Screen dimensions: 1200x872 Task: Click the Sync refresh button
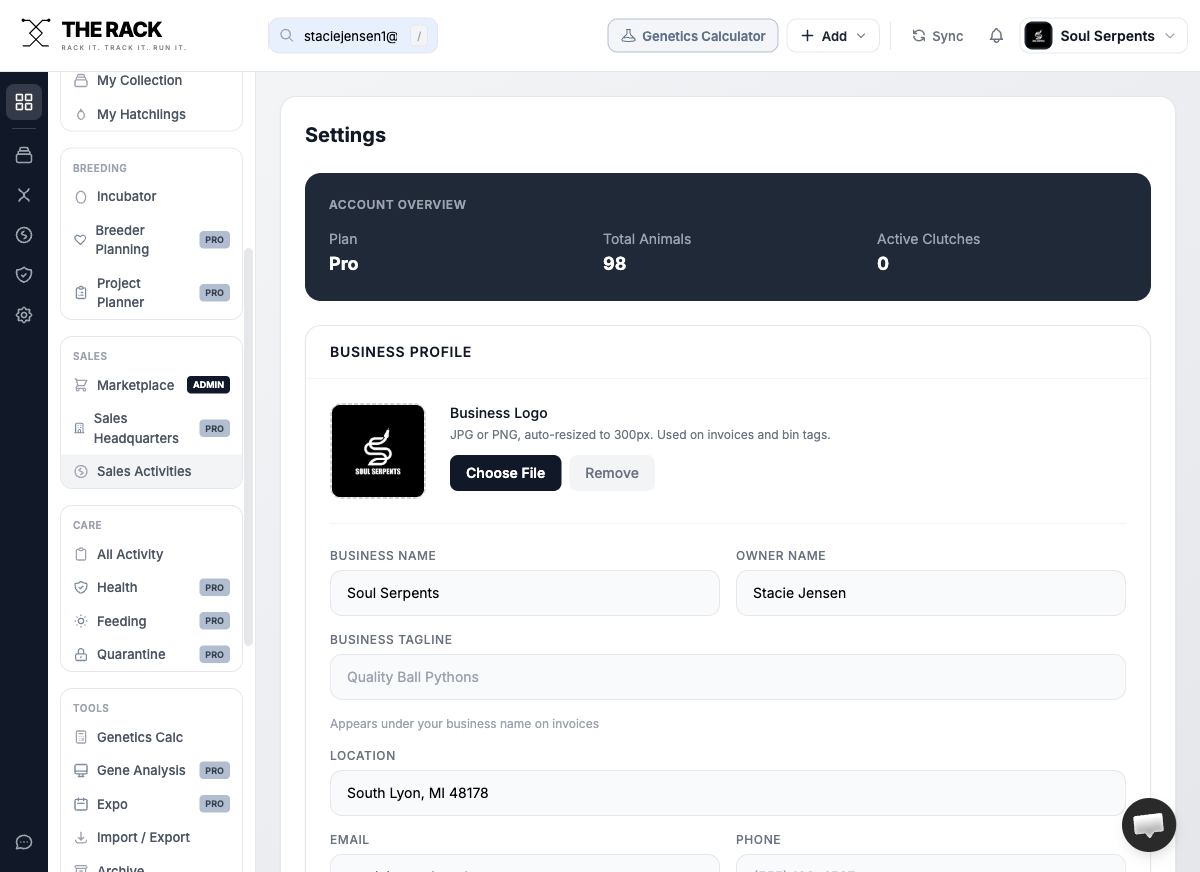(x=937, y=36)
